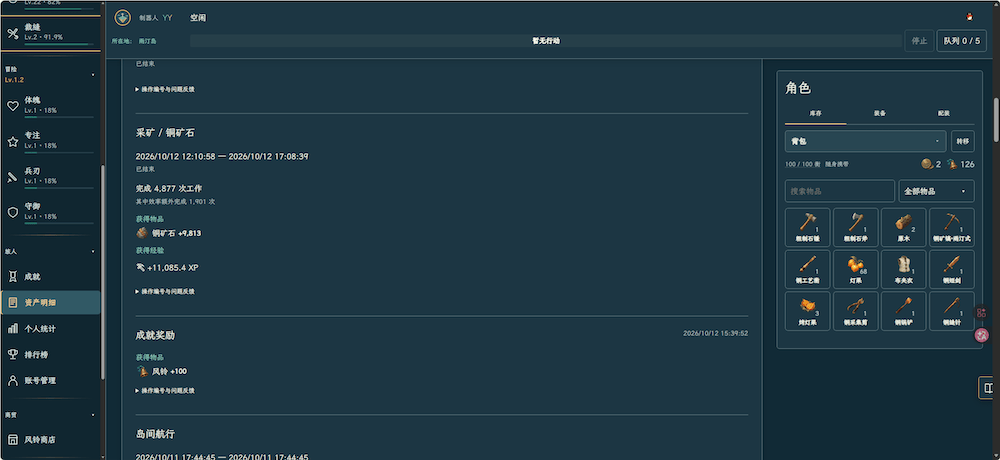1000x460 pixels.
Task: Open the 个人统计 sidebar entry
Action: pos(50,329)
